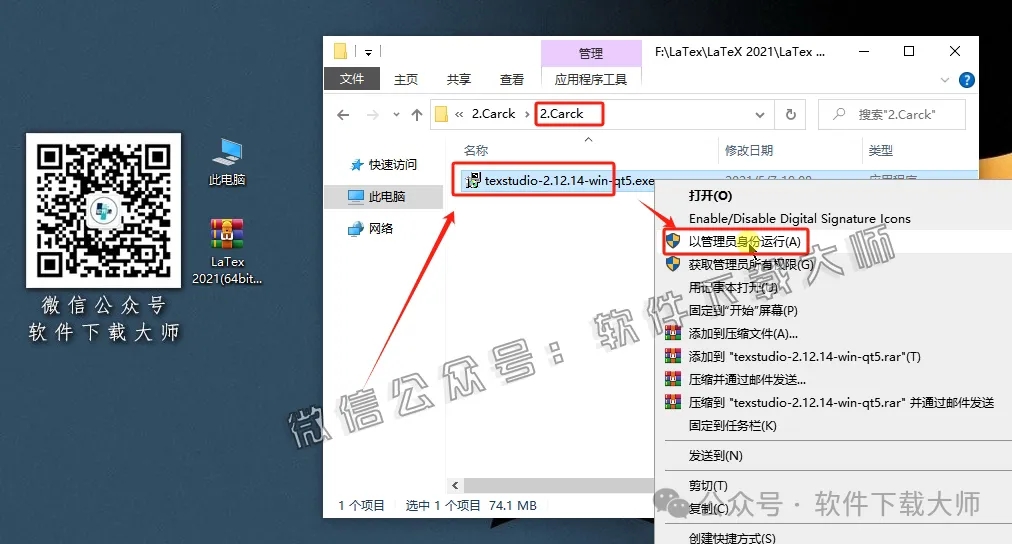Click the texstudio exe file icon
The height and width of the screenshot is (544, 1012).
473,181
